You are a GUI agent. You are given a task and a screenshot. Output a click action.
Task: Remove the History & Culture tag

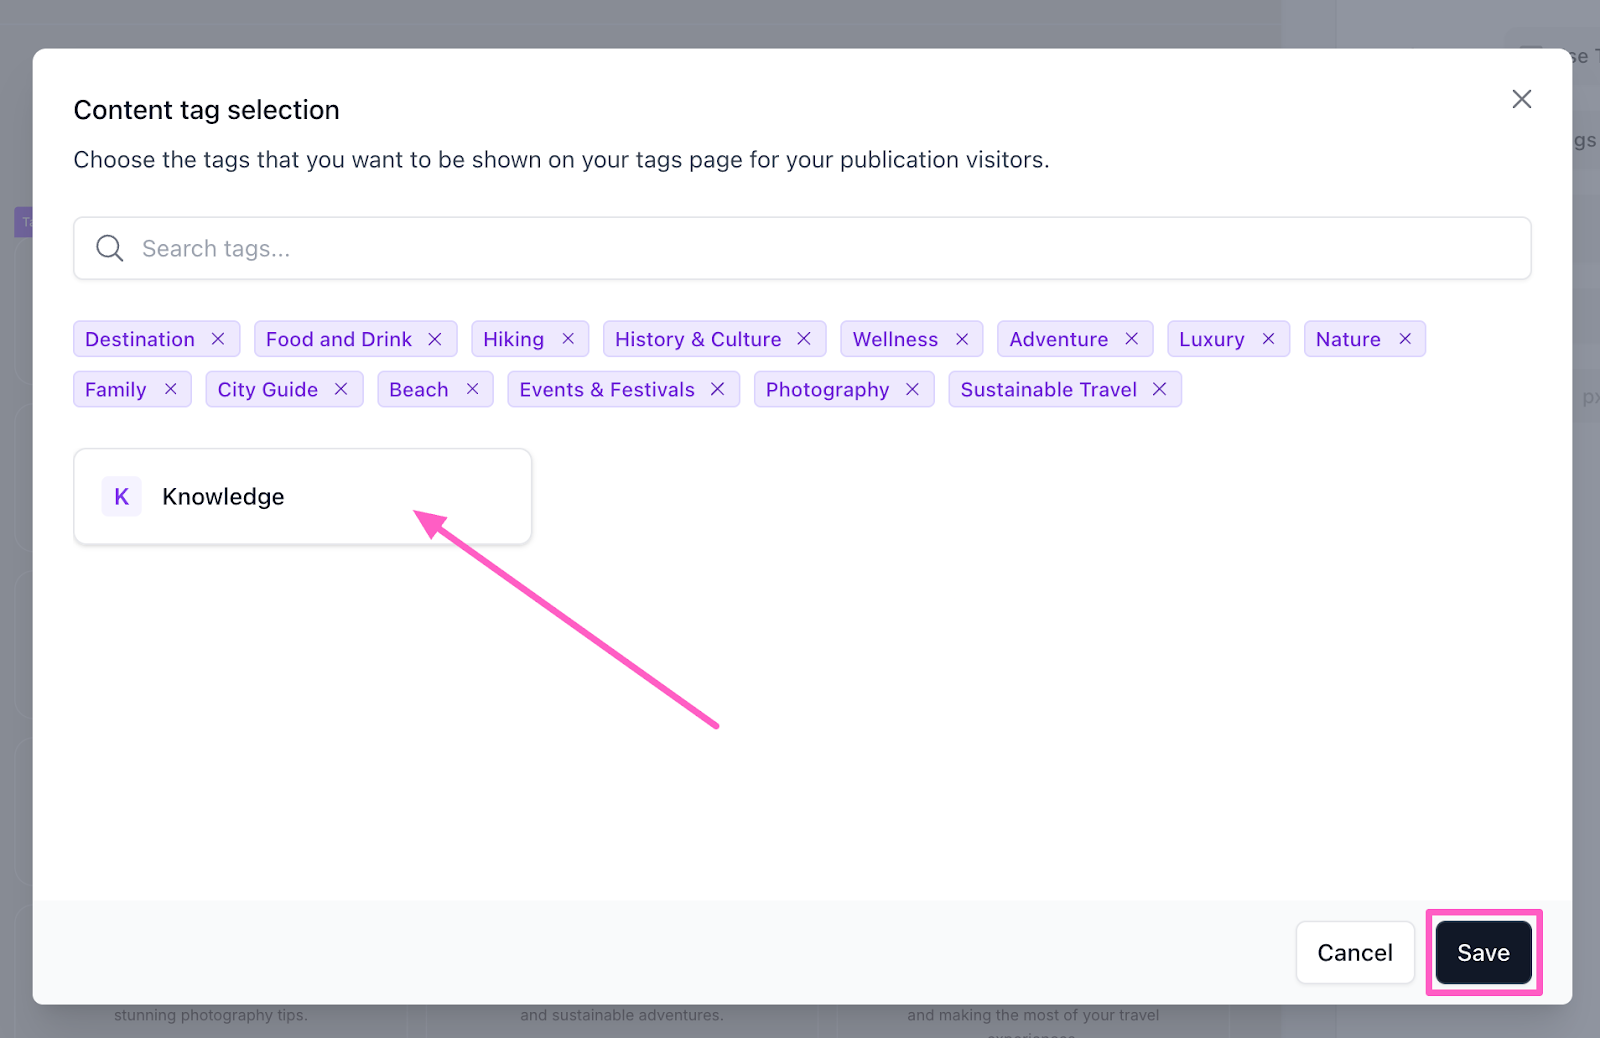pos(804,339)
